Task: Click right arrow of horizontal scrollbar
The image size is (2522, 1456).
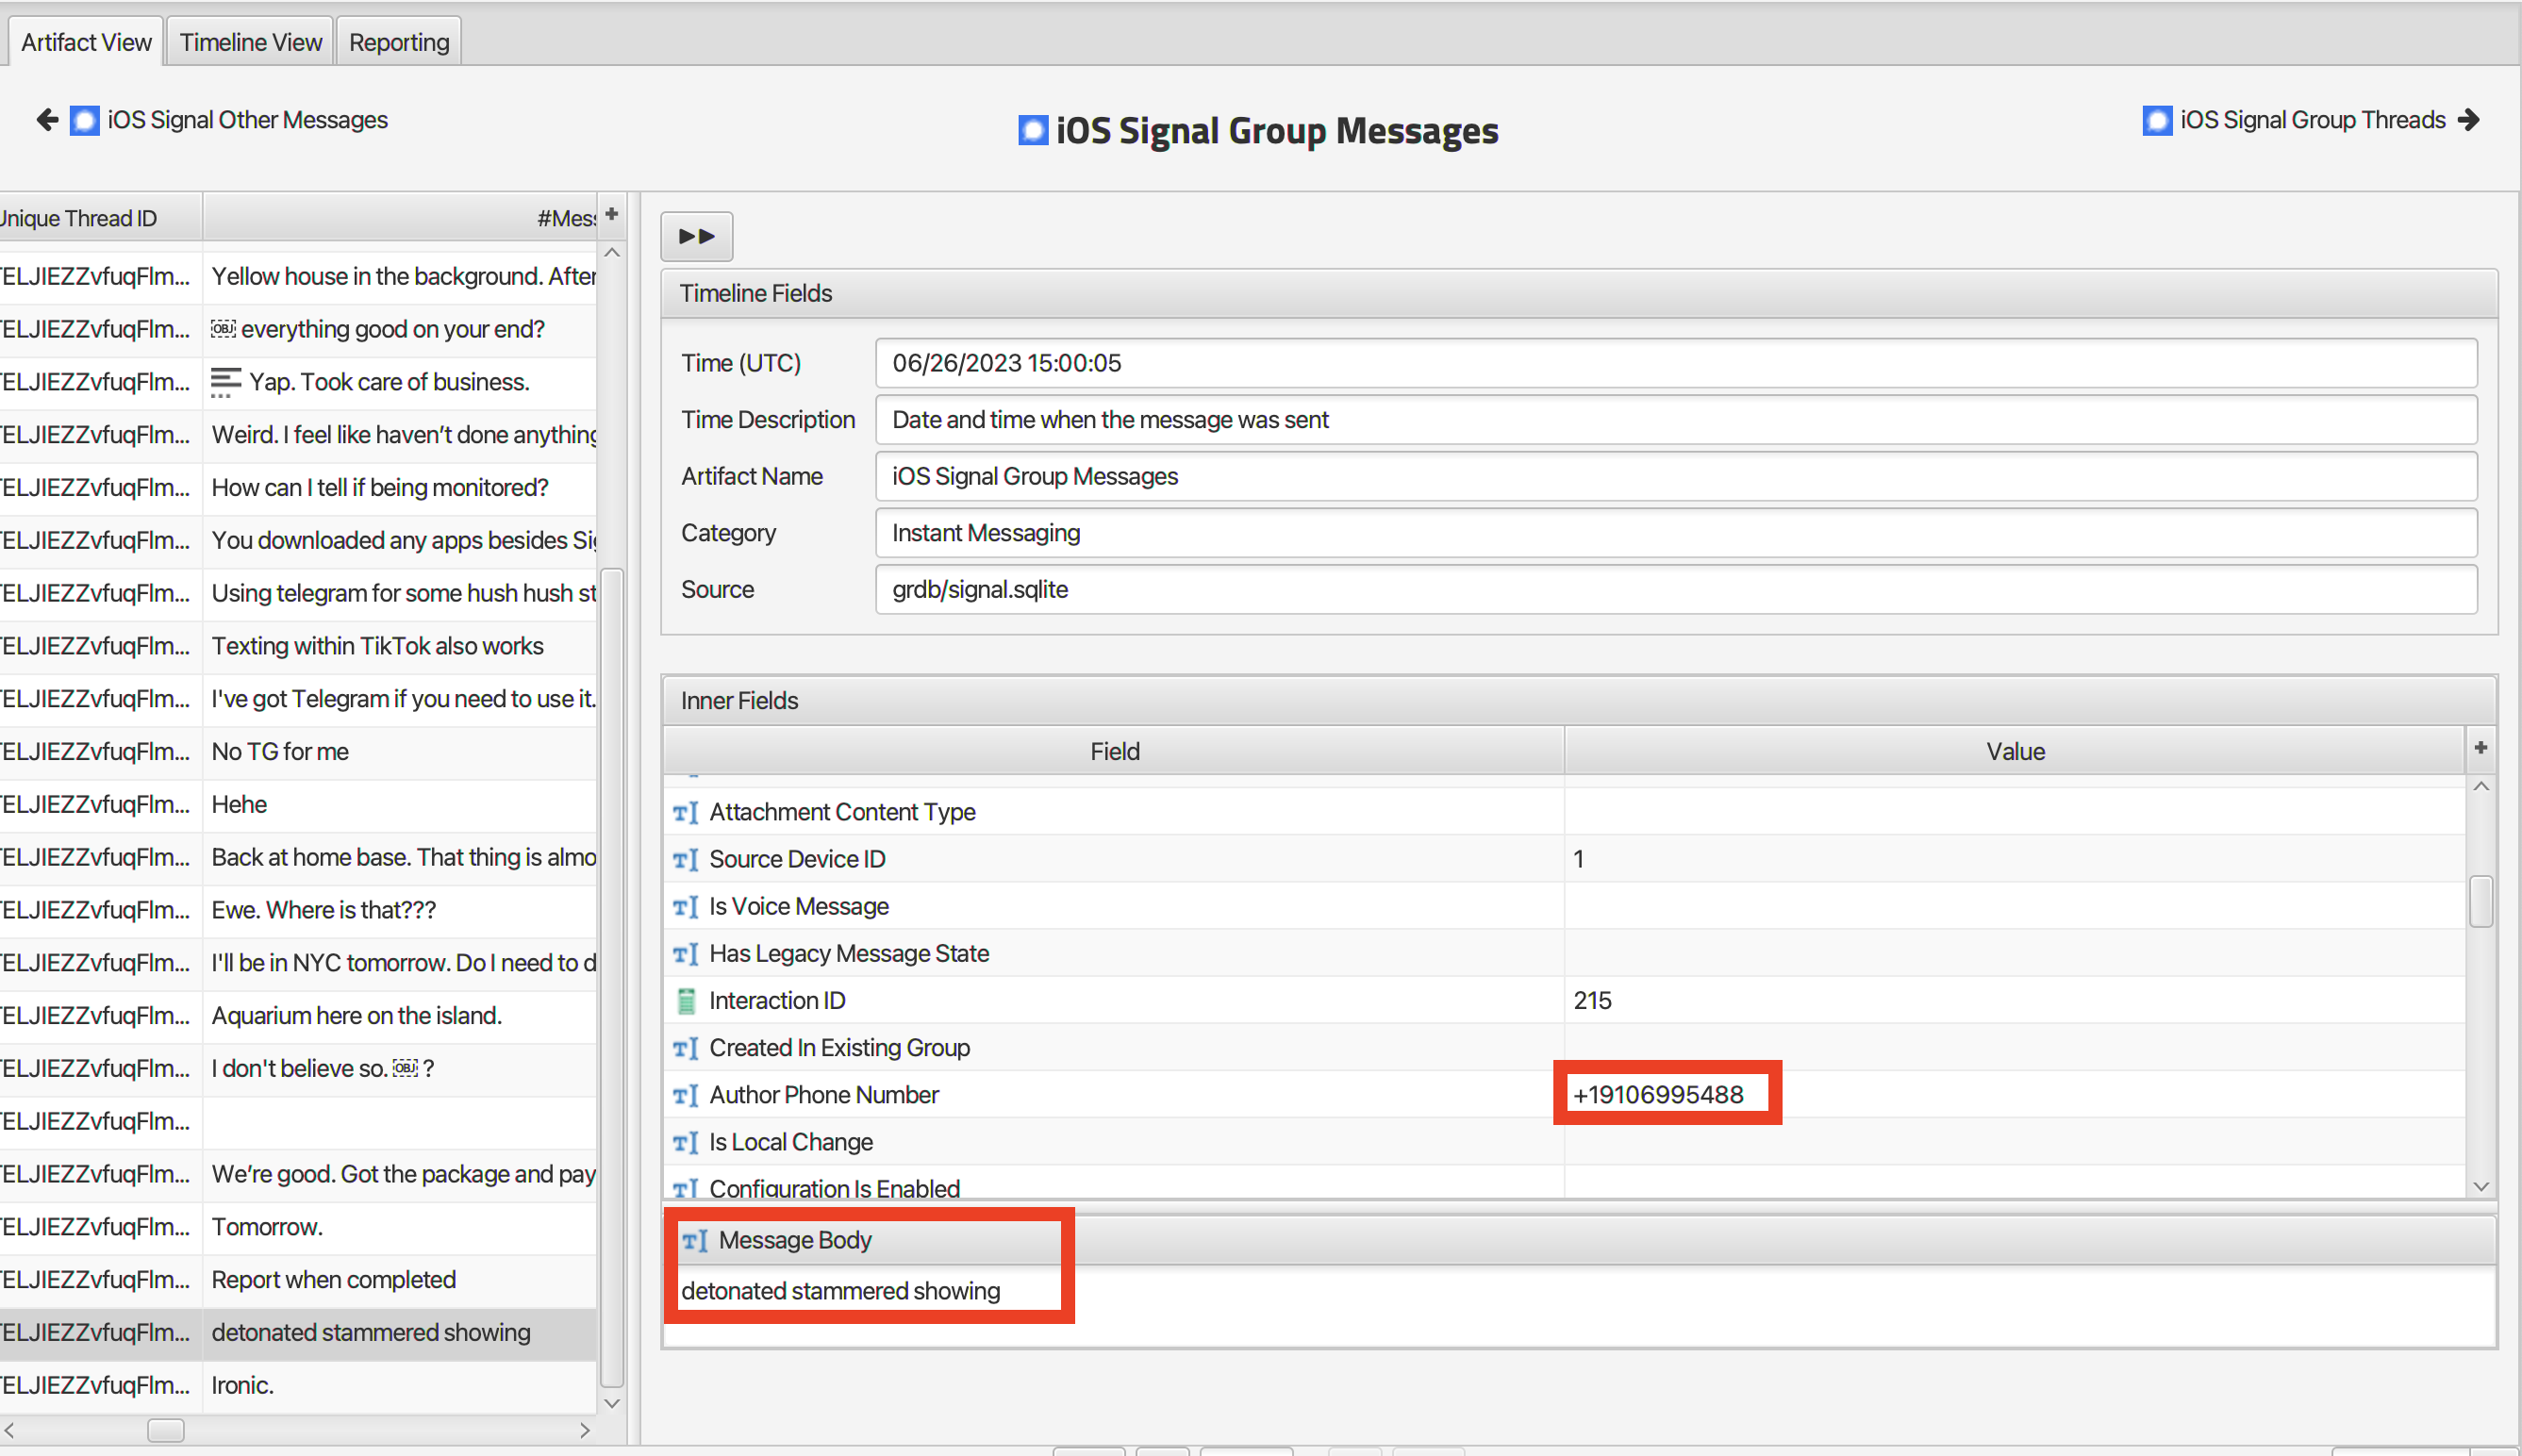Action: [x=585, y=1430]
